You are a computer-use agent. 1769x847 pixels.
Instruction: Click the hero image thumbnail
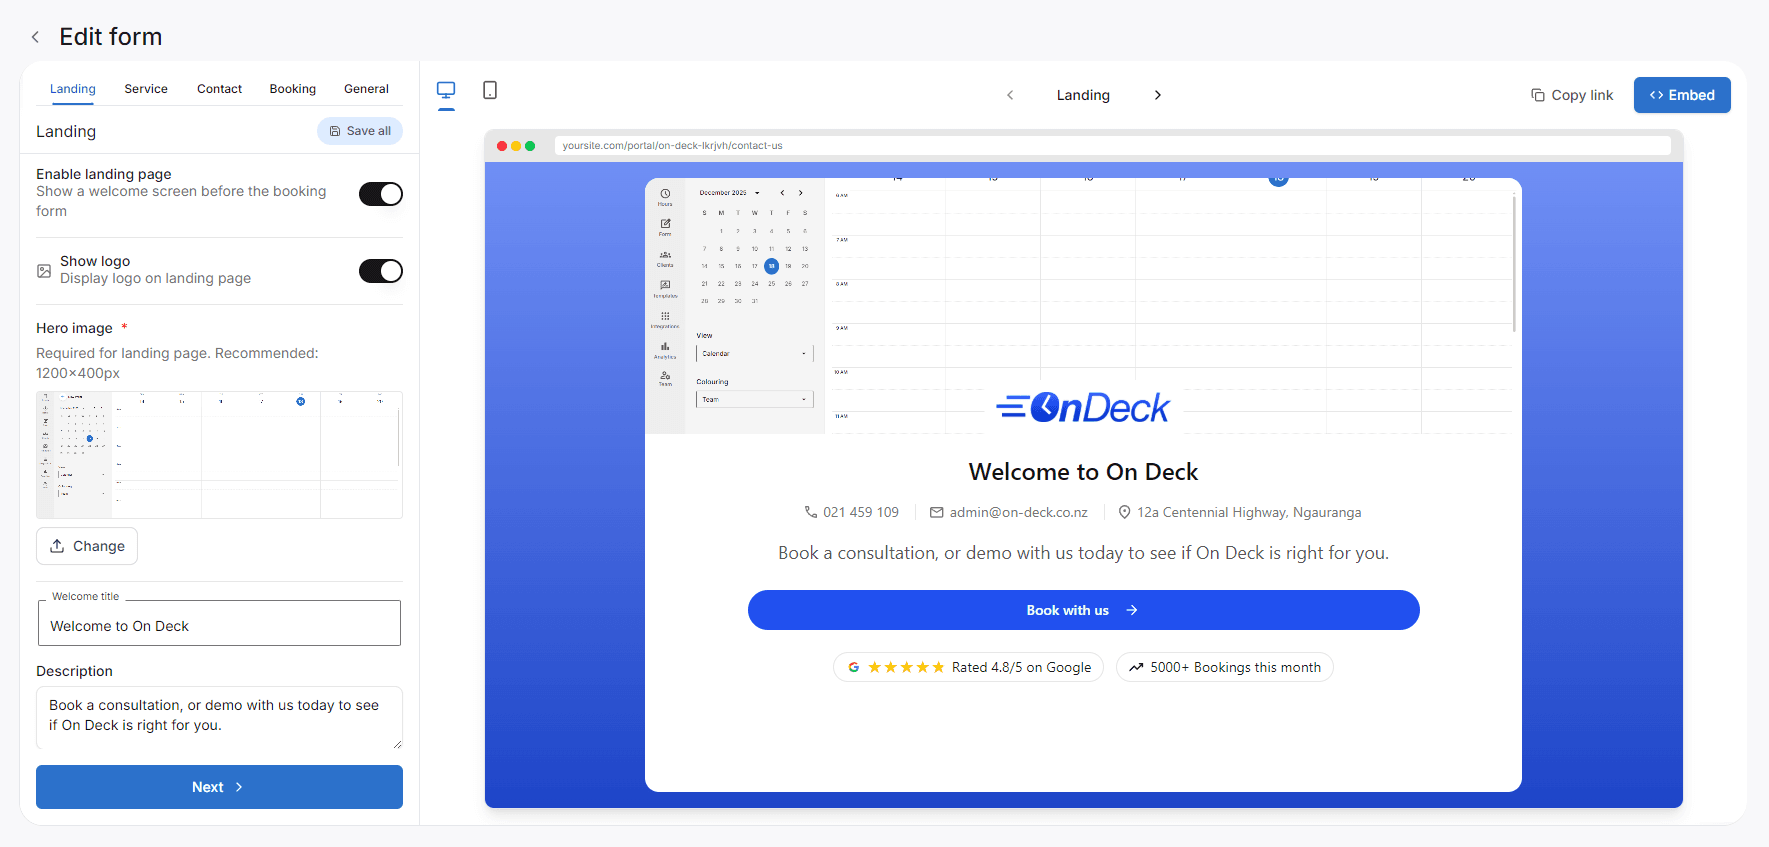click(219, 455)
